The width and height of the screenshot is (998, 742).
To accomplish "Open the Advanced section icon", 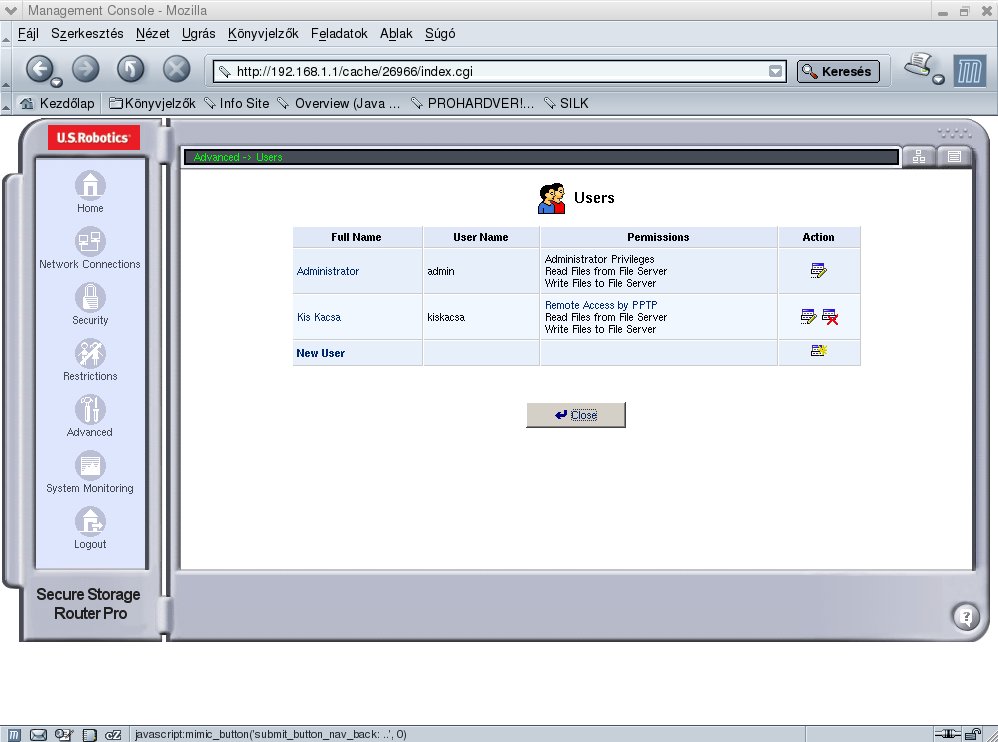I will click(90, 410).
